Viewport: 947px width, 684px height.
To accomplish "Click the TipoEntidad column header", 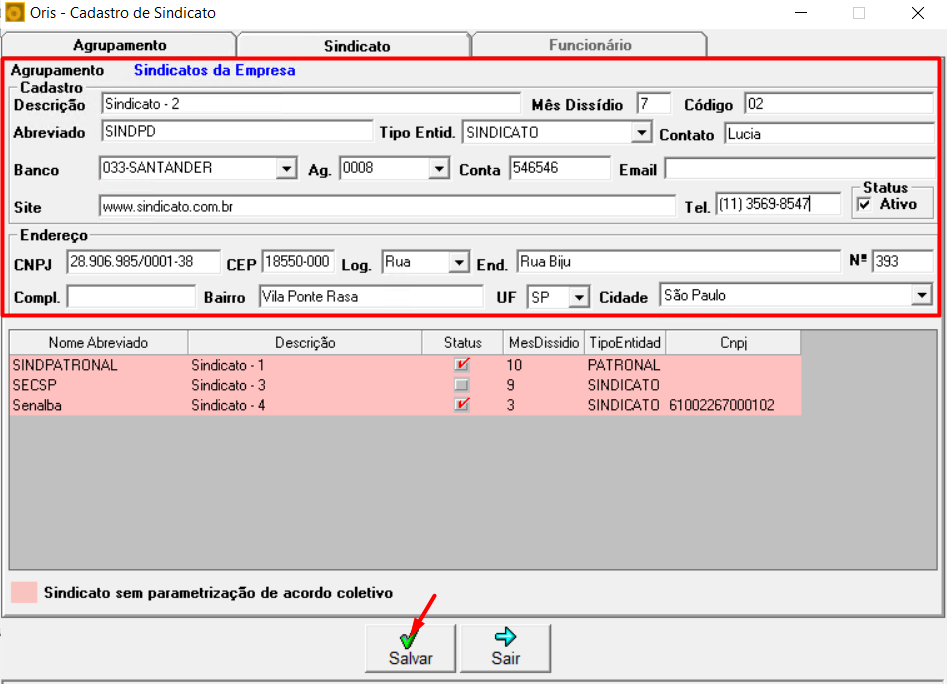I will click(624, 342).
